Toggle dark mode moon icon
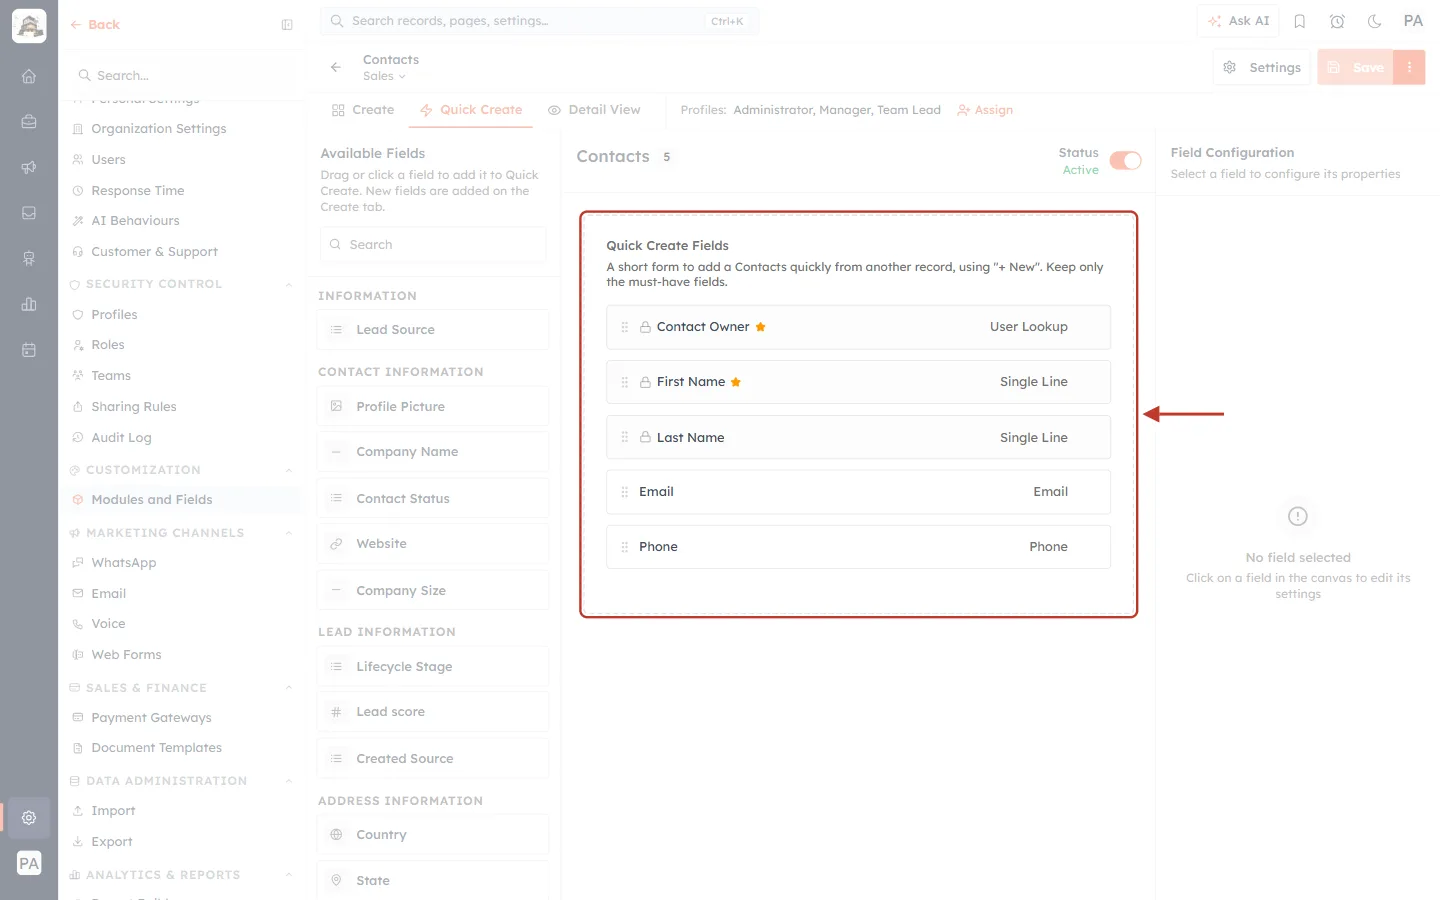 (1375, 21)
